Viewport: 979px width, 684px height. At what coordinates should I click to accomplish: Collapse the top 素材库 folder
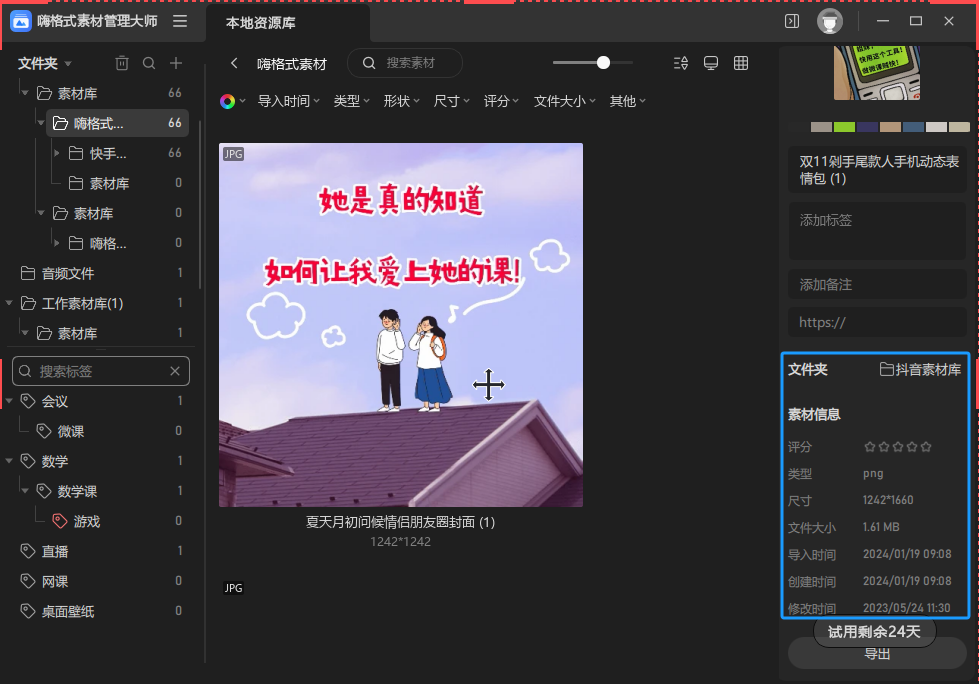[25, 93]
